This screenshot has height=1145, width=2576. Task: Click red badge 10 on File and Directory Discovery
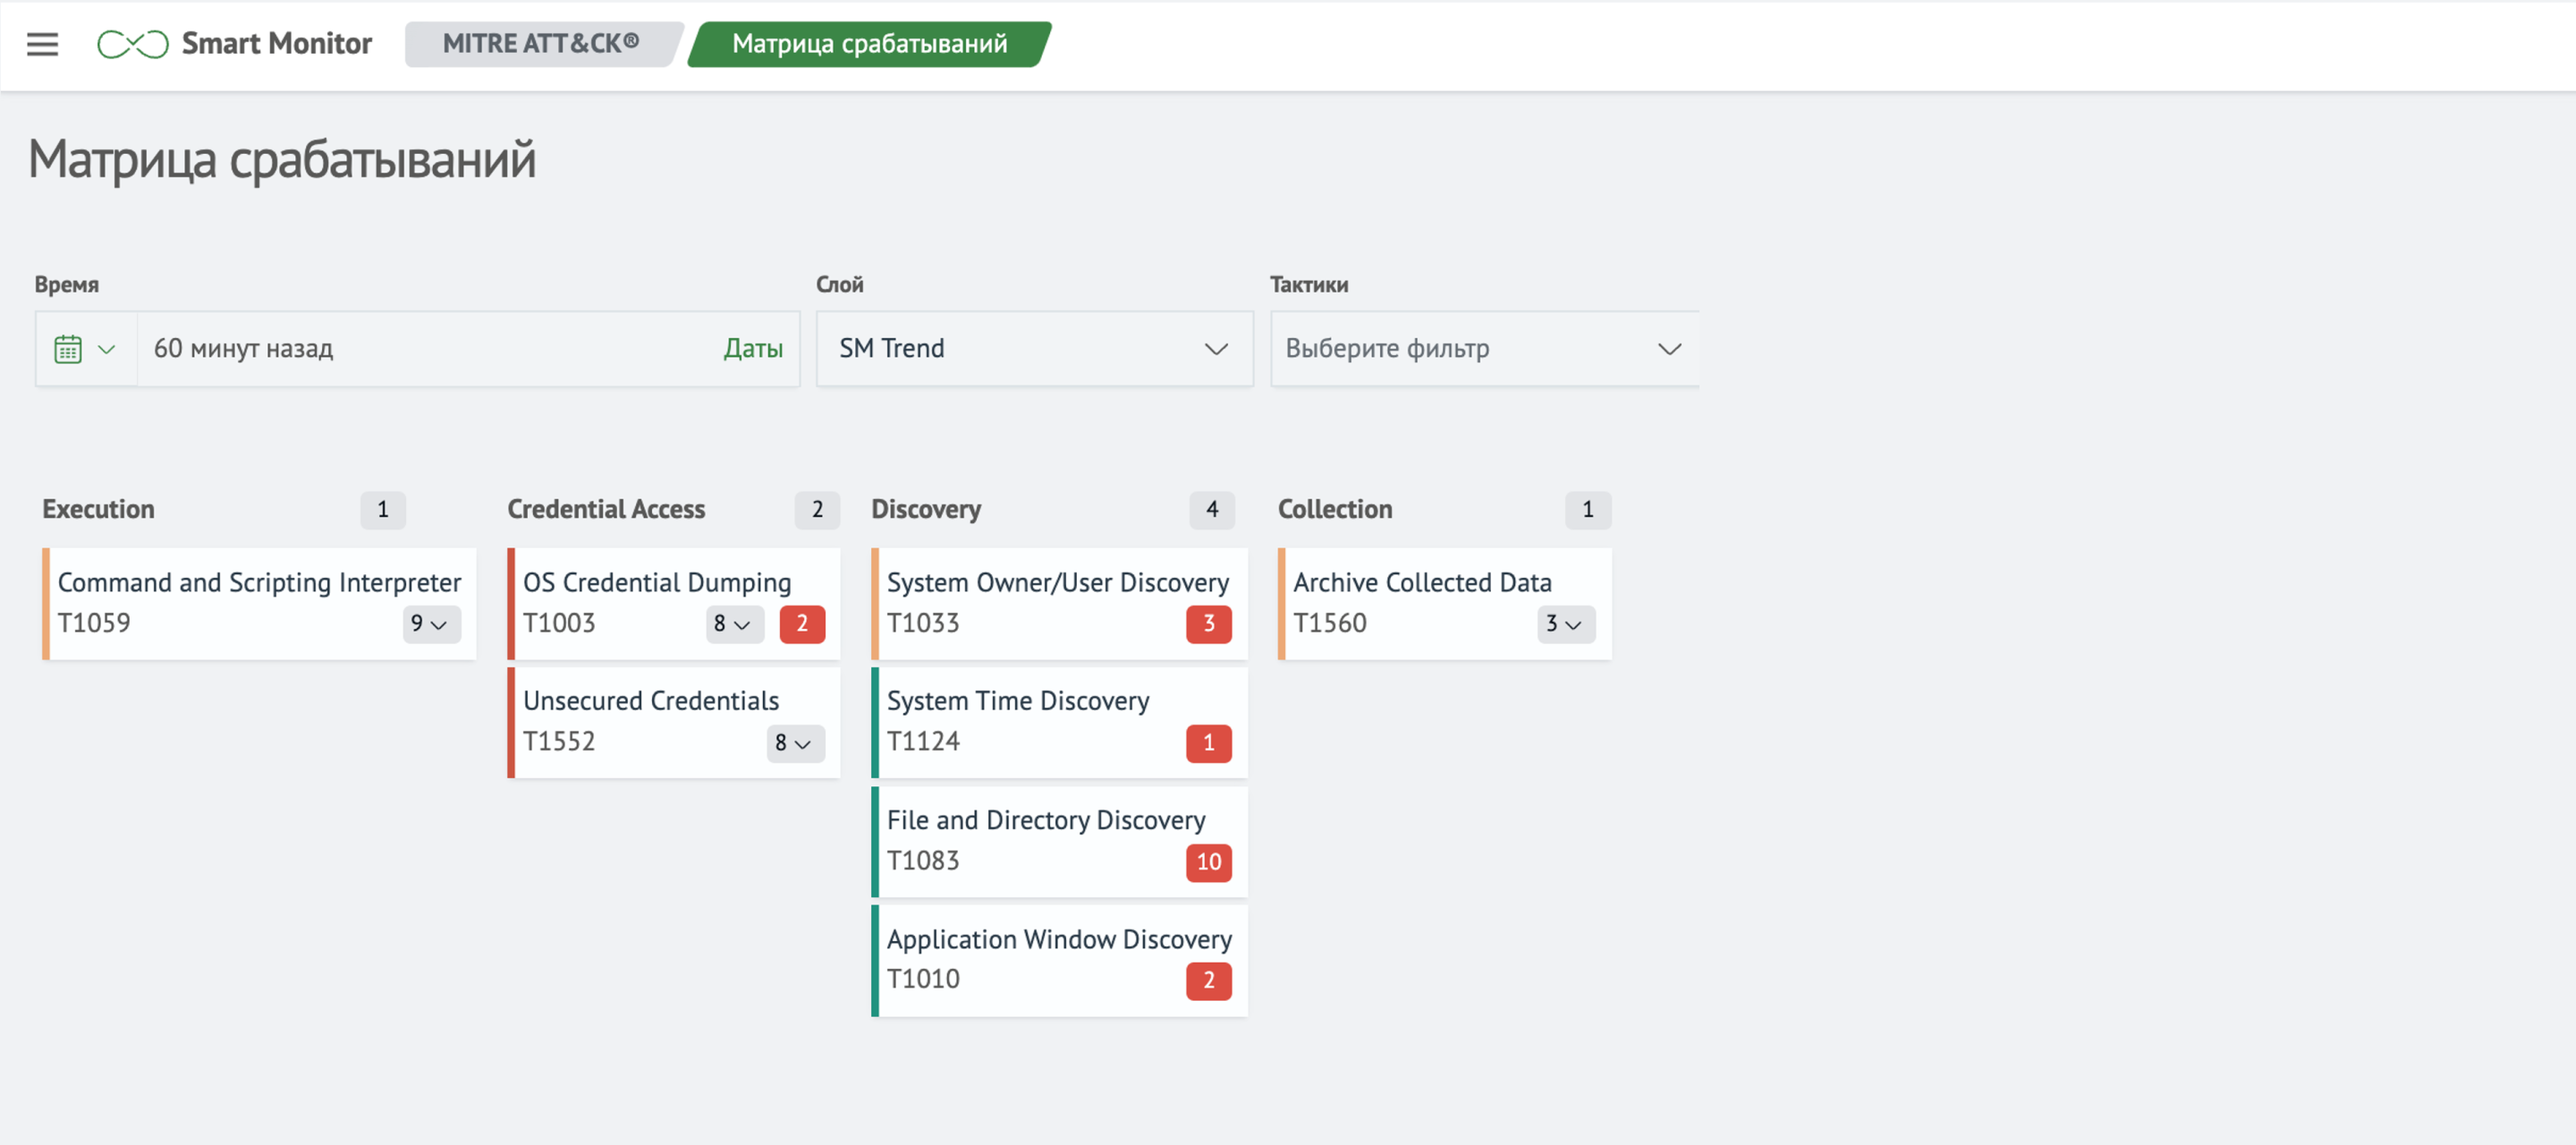tap(1208, 862)
